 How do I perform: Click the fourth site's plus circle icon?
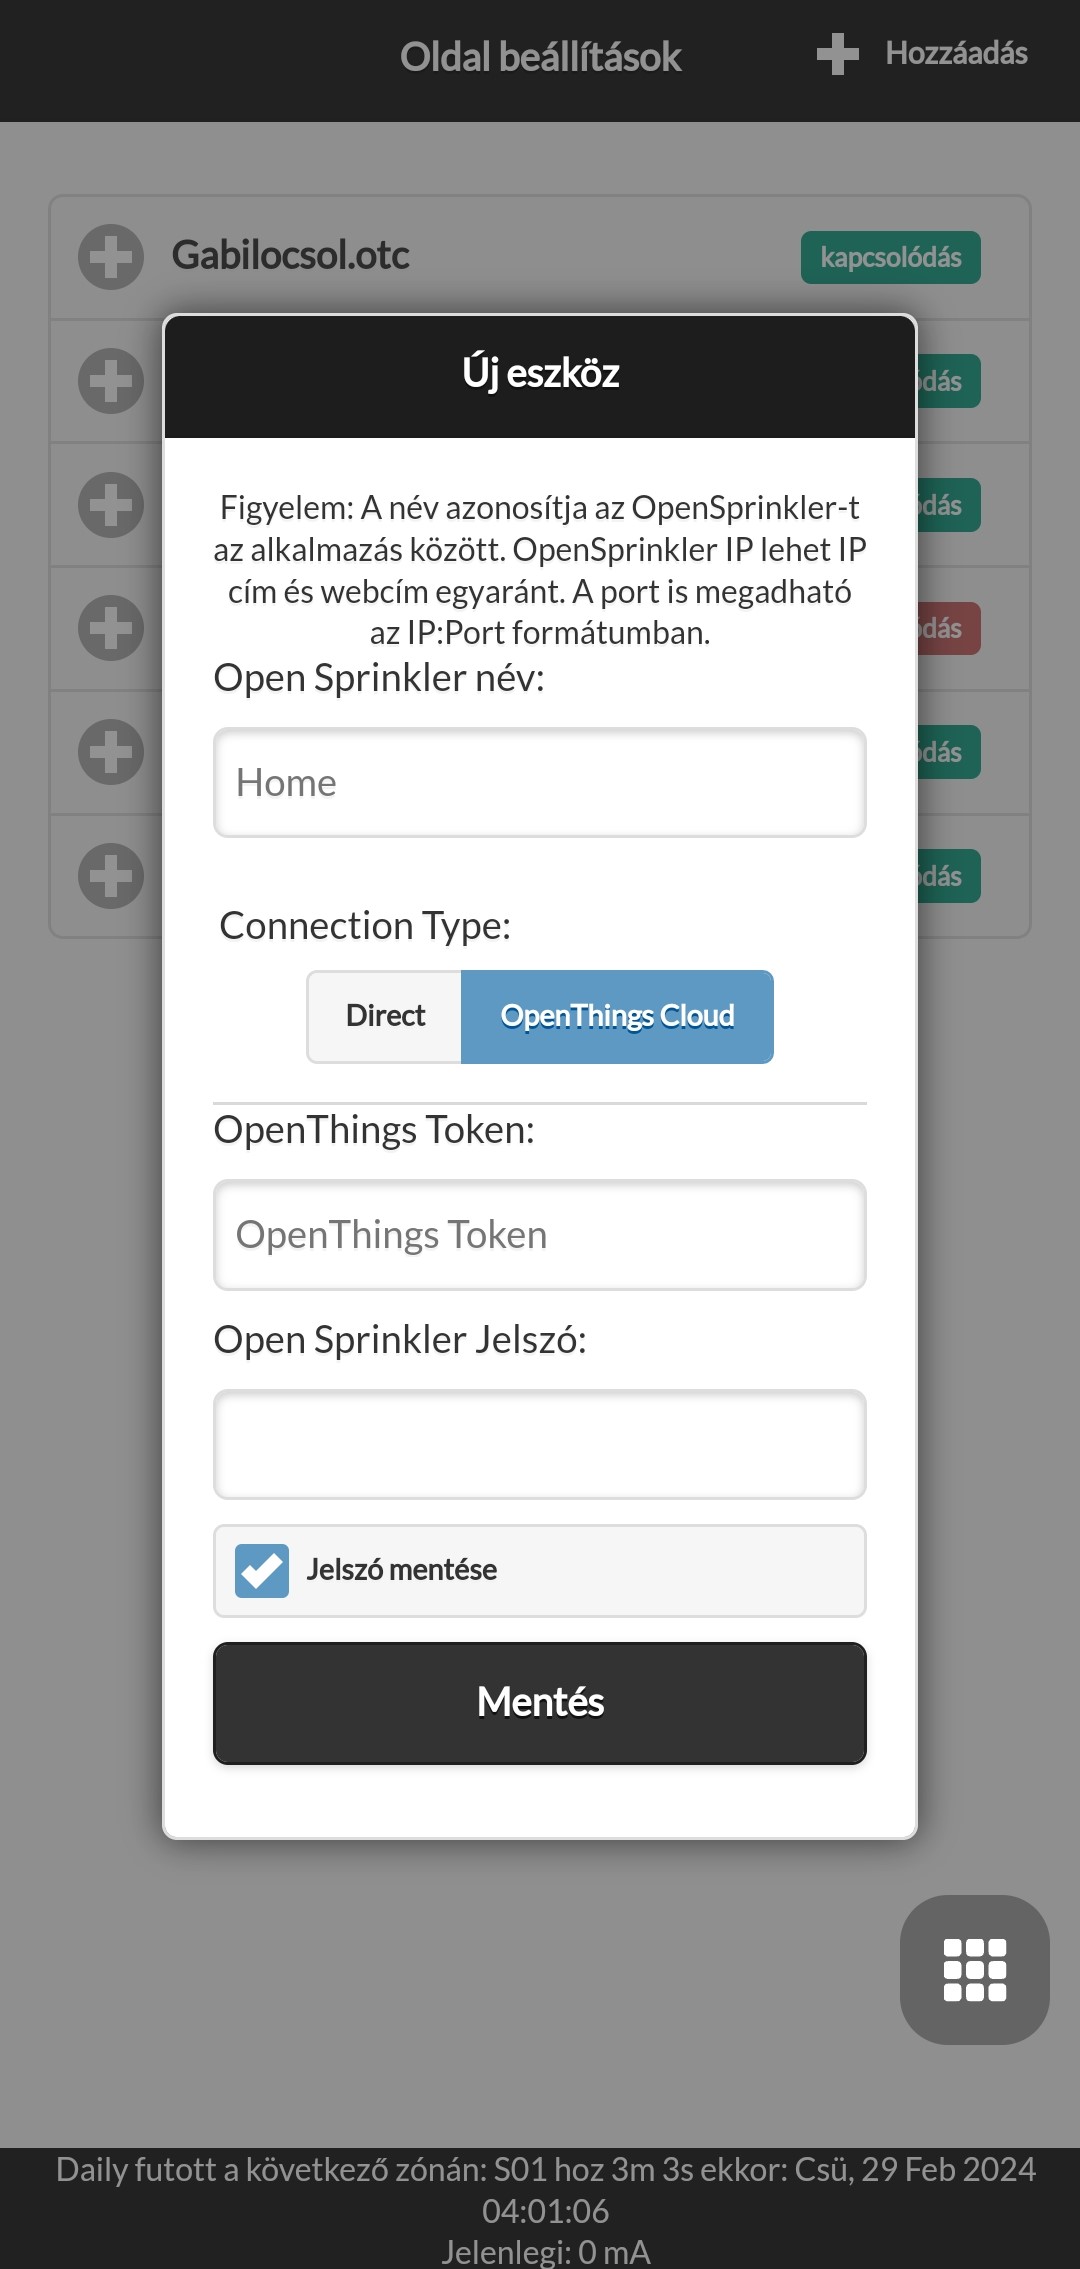(111, 628)
